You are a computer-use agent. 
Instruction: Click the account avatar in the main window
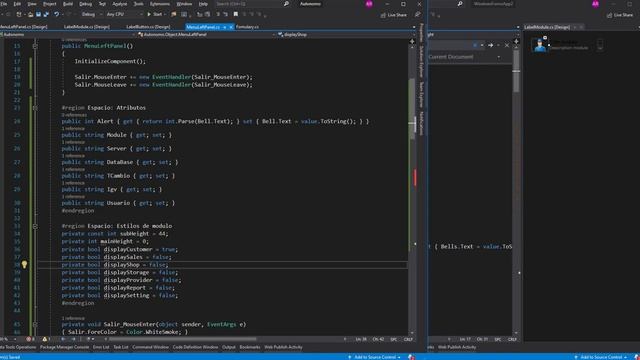tap(369, 4)
